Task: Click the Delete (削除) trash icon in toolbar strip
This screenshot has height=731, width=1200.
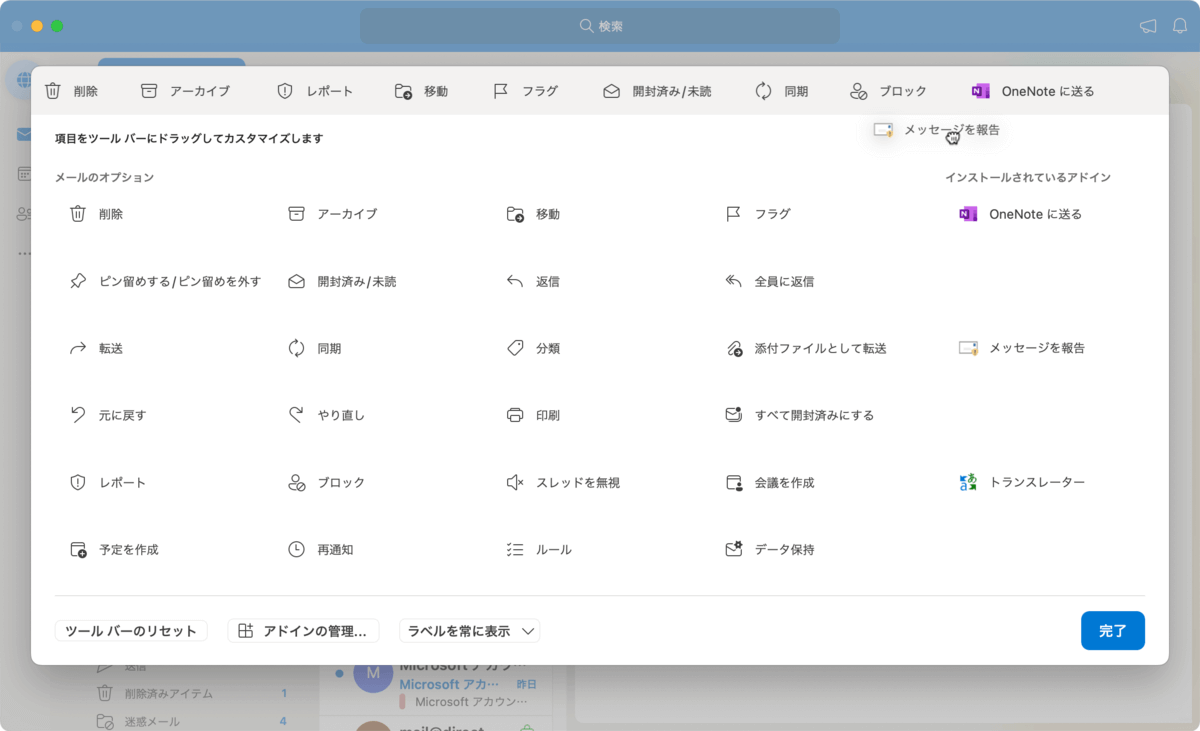Action: pyautogui.click(x=53, y=91)
